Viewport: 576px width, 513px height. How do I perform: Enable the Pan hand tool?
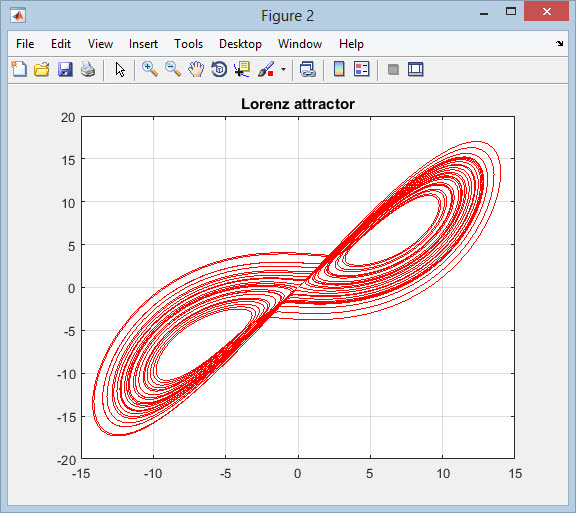click(x=196, y=69)
